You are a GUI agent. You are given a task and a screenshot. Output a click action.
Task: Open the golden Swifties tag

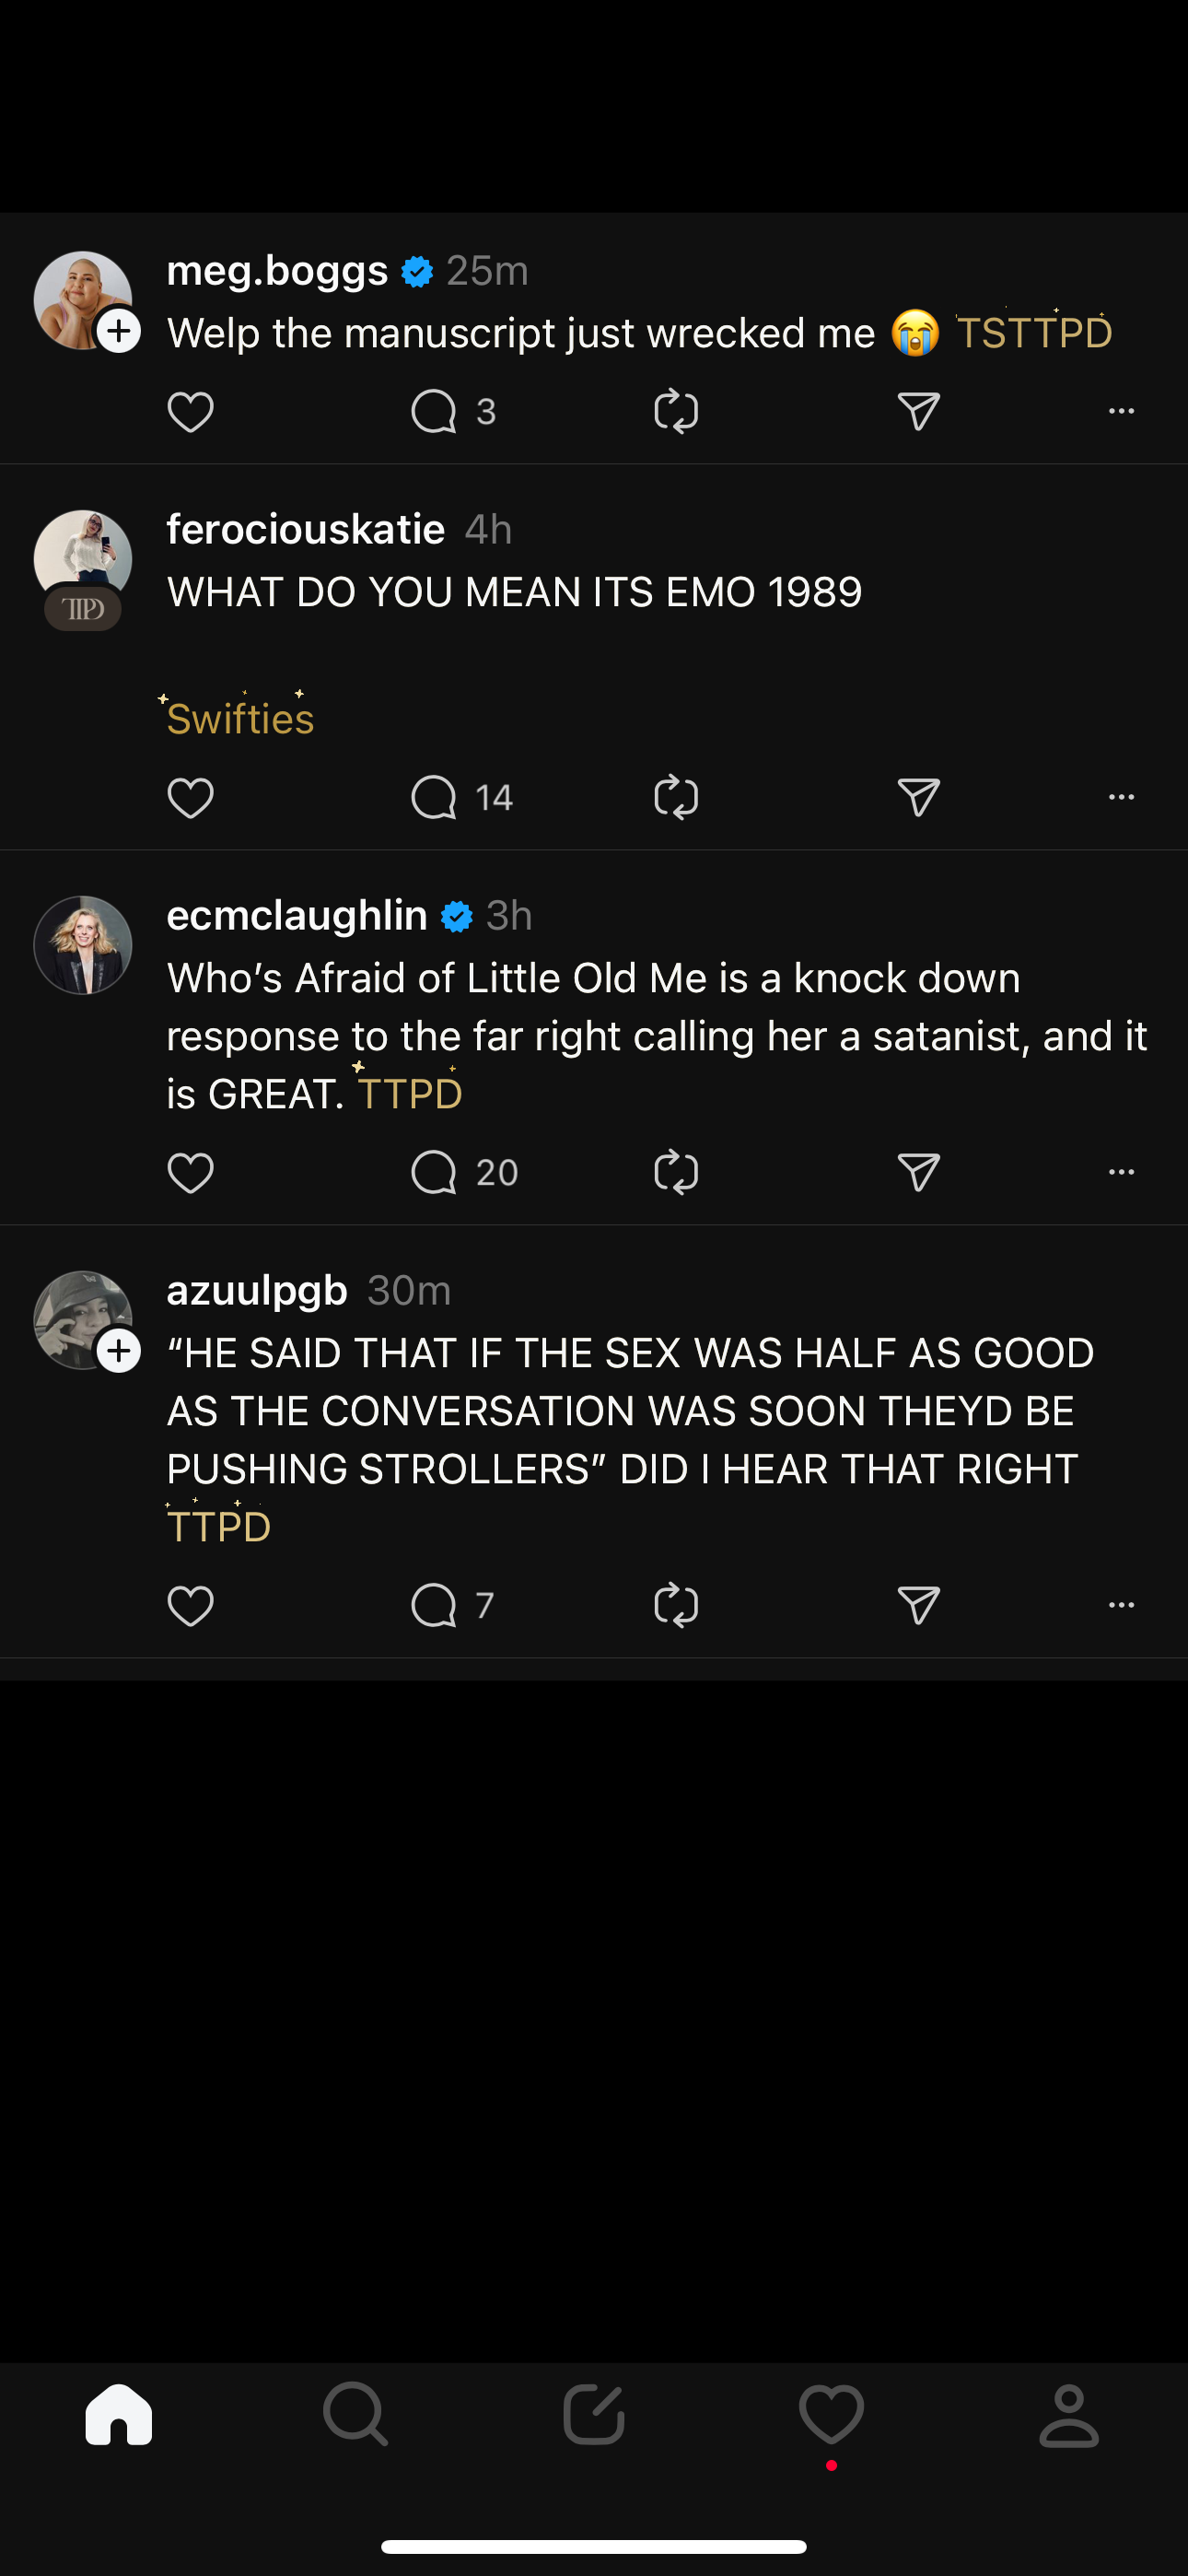(240, 718)
